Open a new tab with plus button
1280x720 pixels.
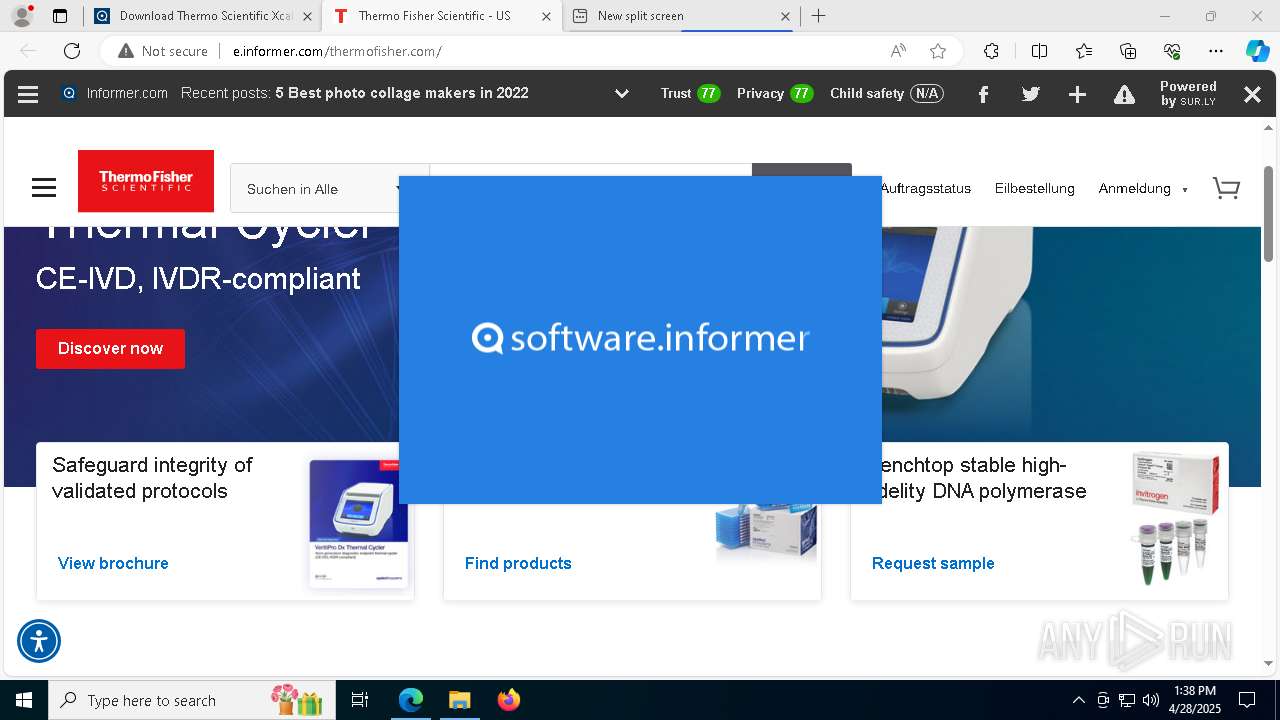(x=818, y=16)
